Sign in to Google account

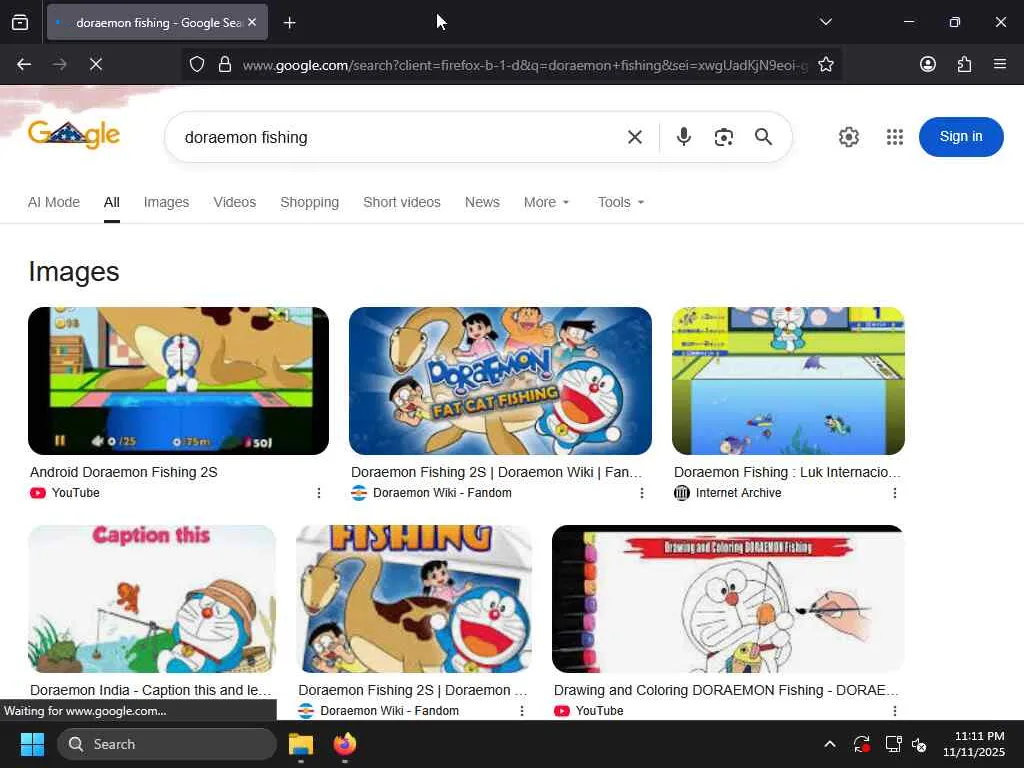pyautogui.click(x=961, y=136)
